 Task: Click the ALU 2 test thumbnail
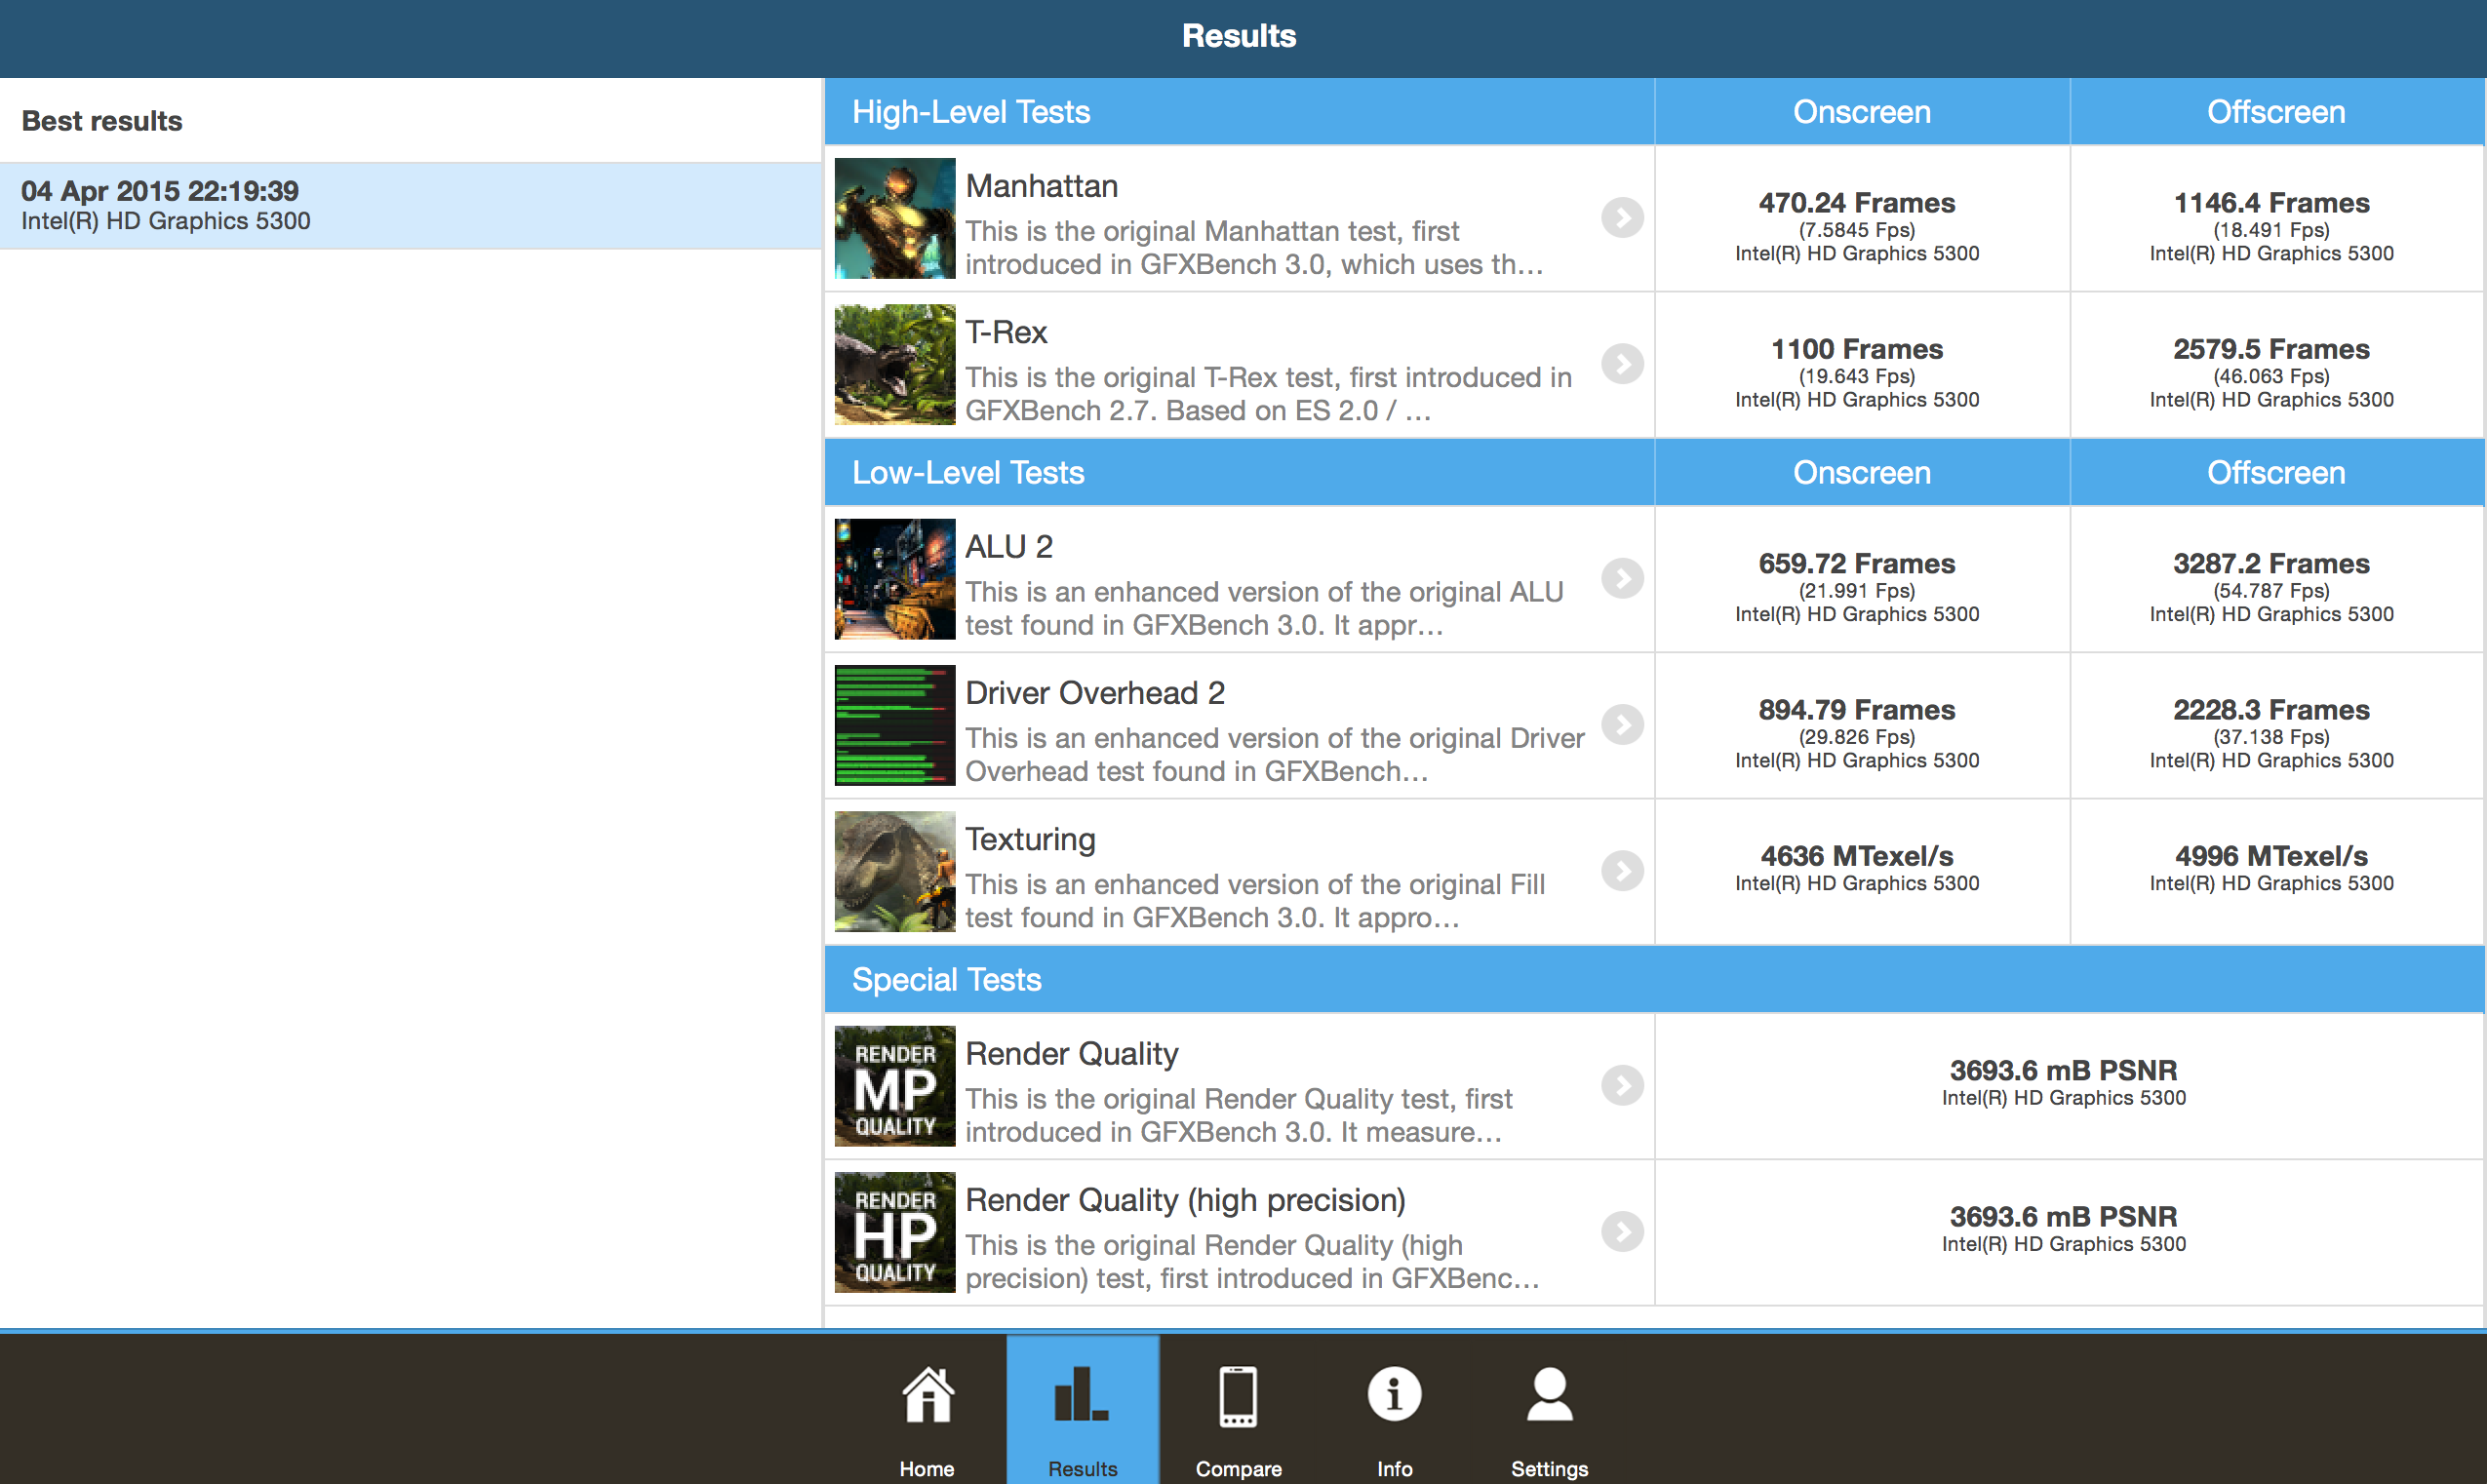(x=894, y=579)
